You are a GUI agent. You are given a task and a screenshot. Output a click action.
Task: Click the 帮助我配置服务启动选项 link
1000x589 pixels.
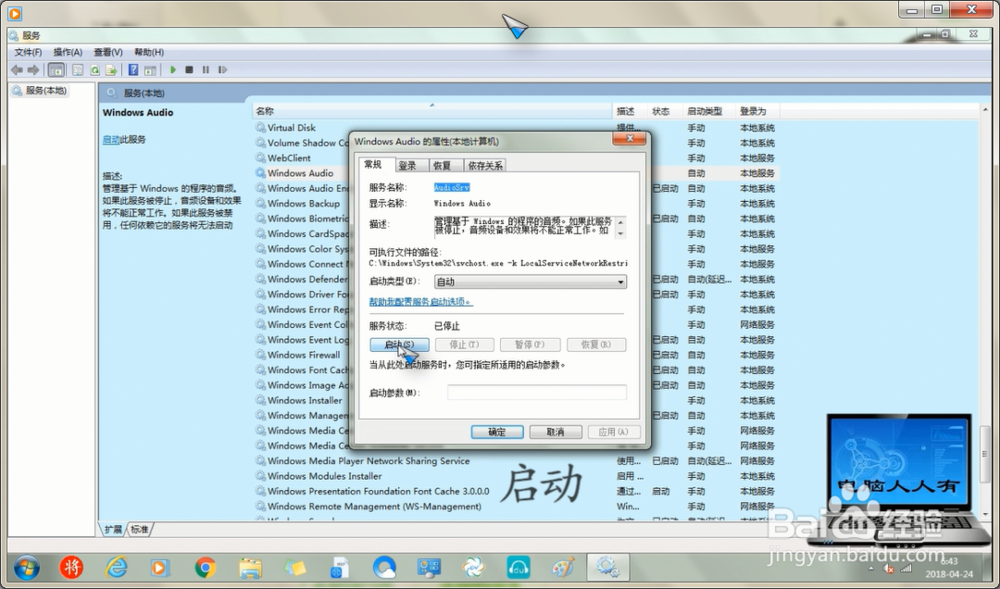421,302
